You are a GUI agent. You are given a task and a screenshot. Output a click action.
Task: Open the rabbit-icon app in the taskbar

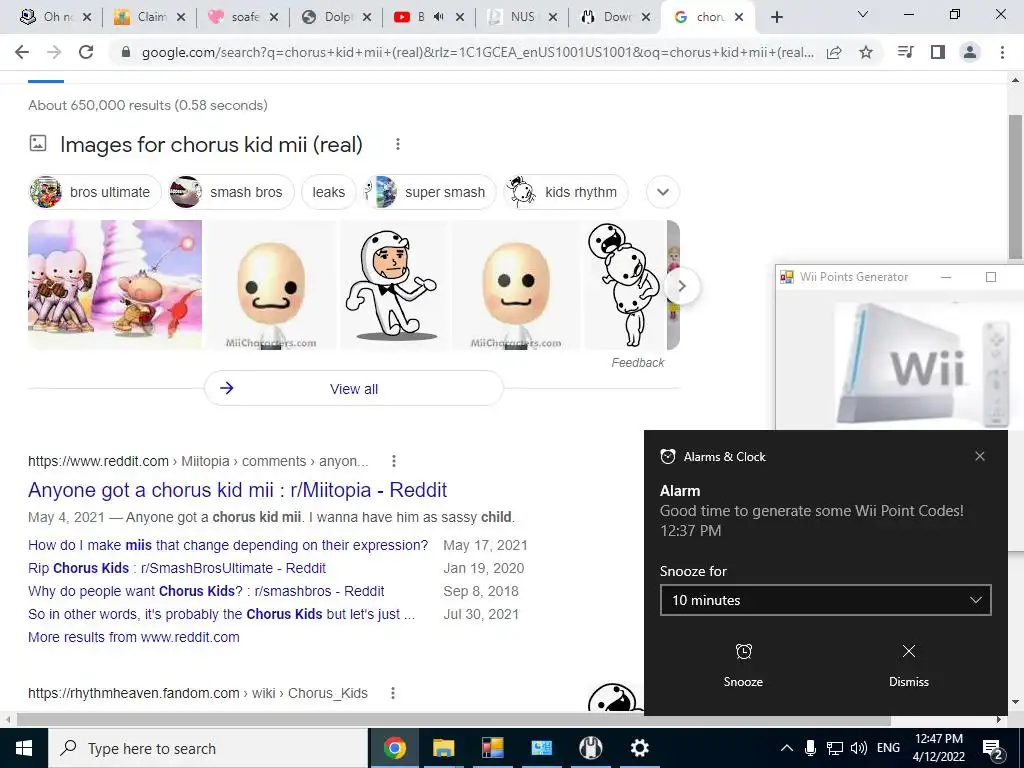(x=590, y=748)
